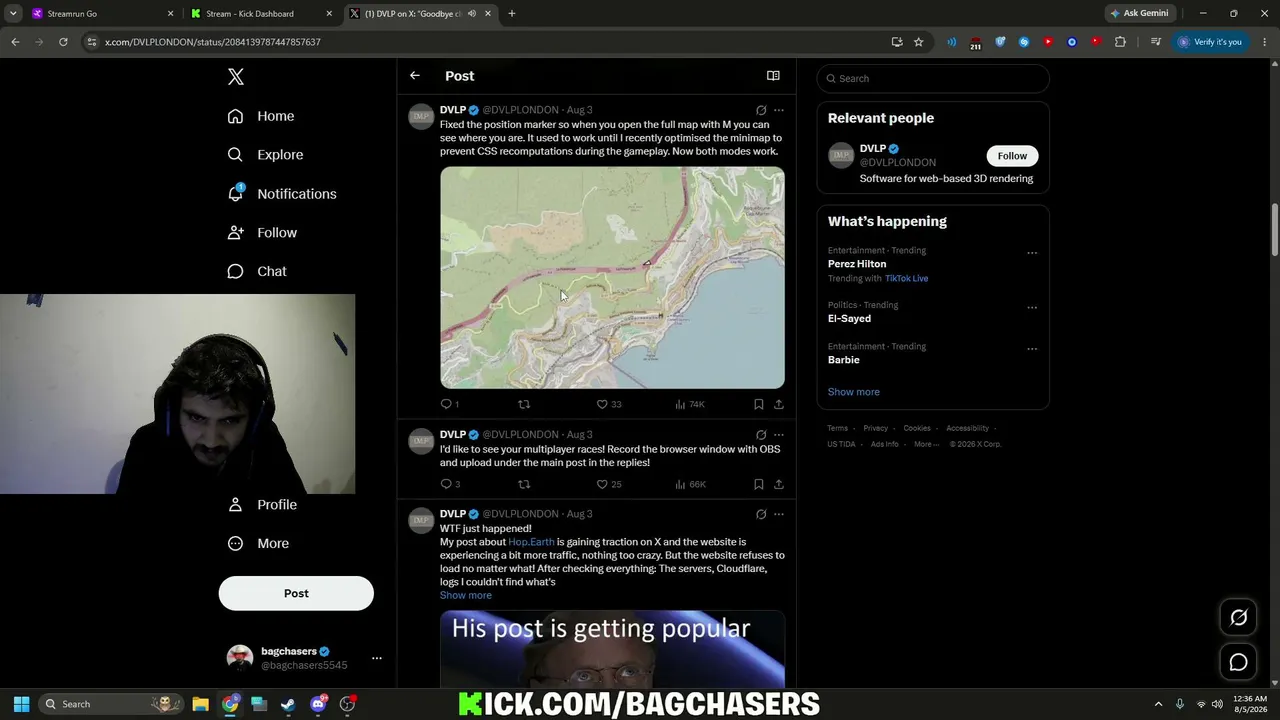Expand the post with Show more
The image size is (1280, 720).
pyautogui.click(x=466, y=596)
